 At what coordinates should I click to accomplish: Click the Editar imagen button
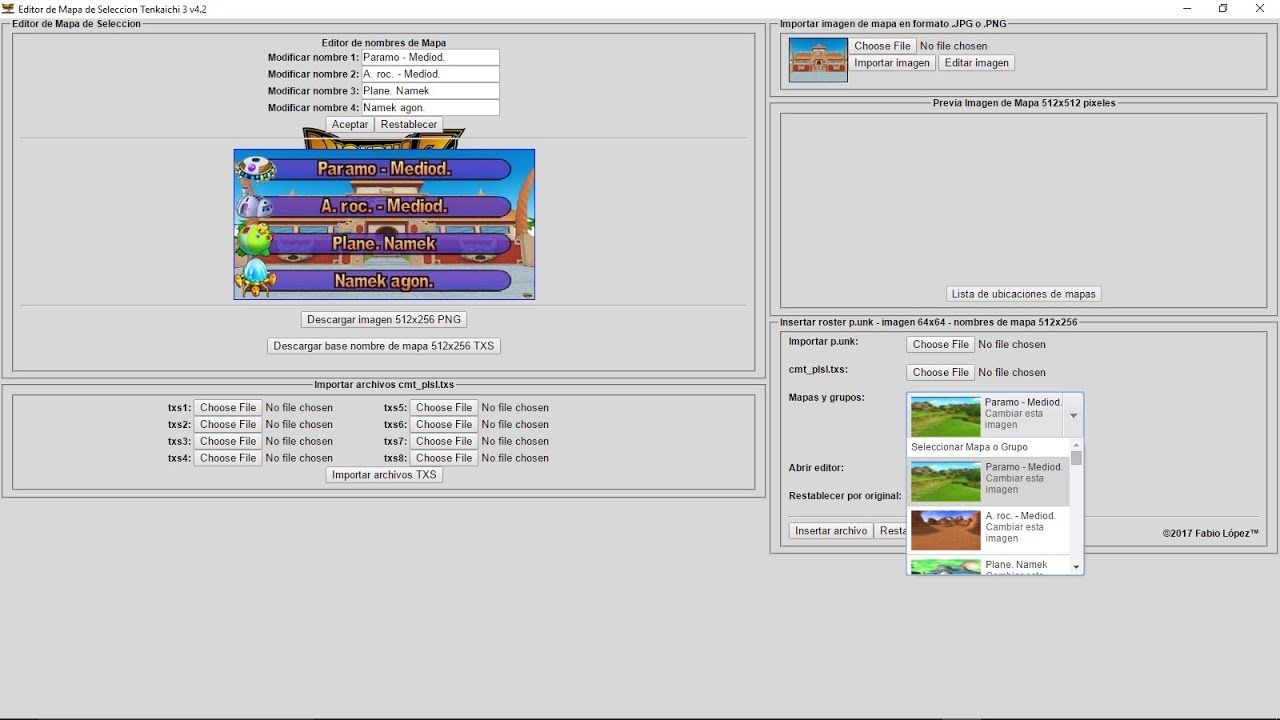977,63
